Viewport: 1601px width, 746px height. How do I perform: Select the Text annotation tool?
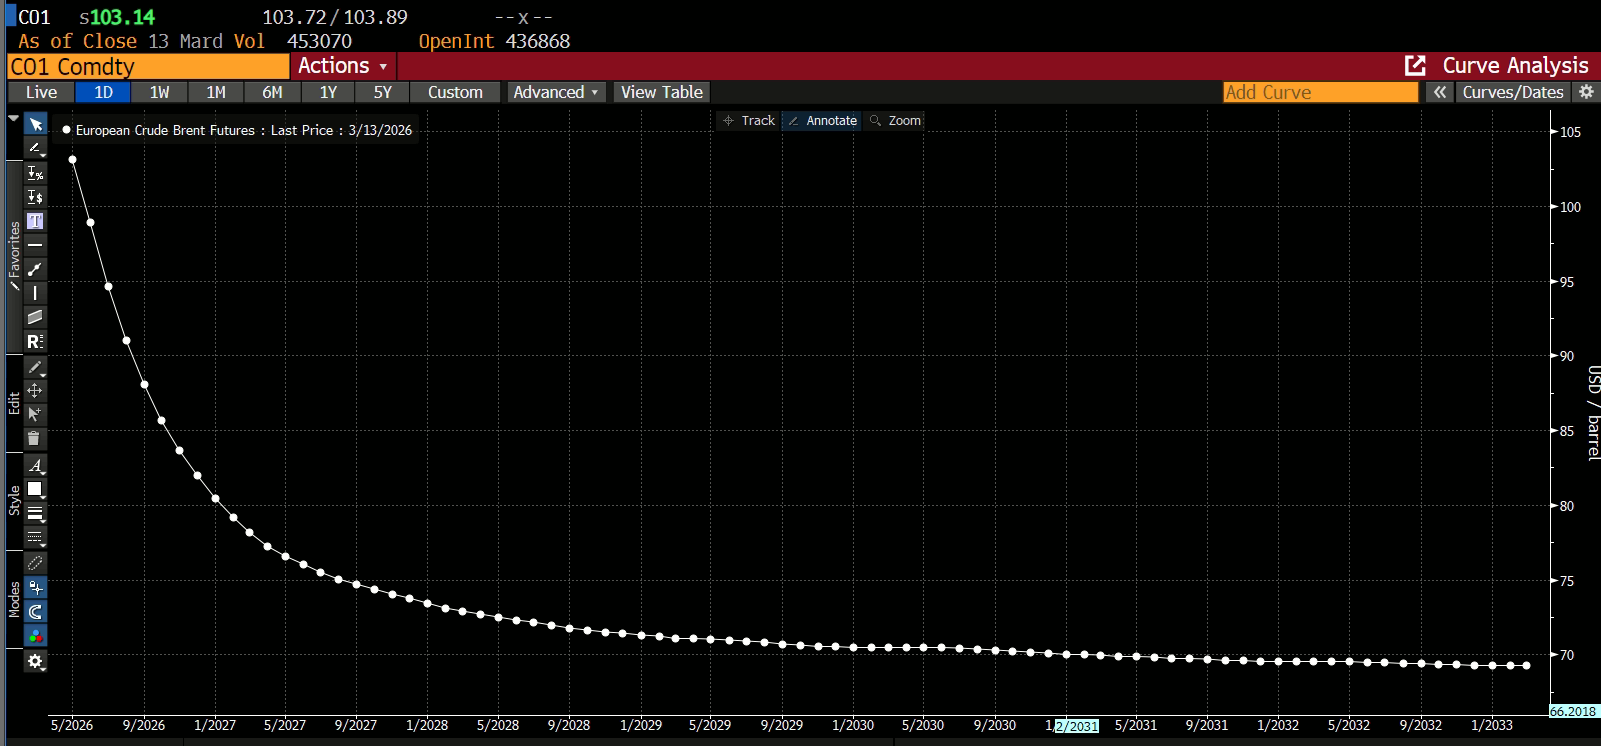[35, 221]
